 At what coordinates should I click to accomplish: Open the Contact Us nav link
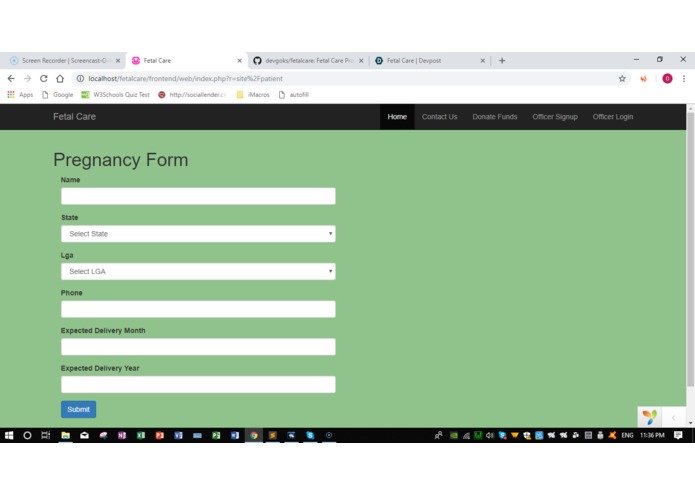[x=439, y=117]
